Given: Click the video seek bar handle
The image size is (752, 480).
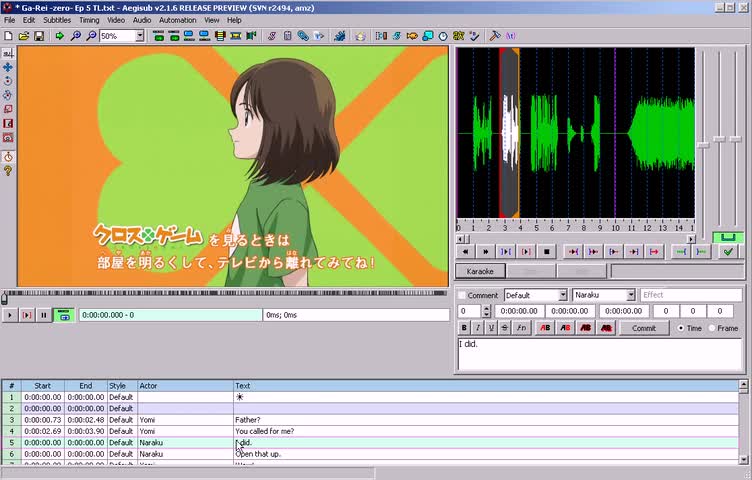Looking at the screenshot, I should [x=4, y=299].
